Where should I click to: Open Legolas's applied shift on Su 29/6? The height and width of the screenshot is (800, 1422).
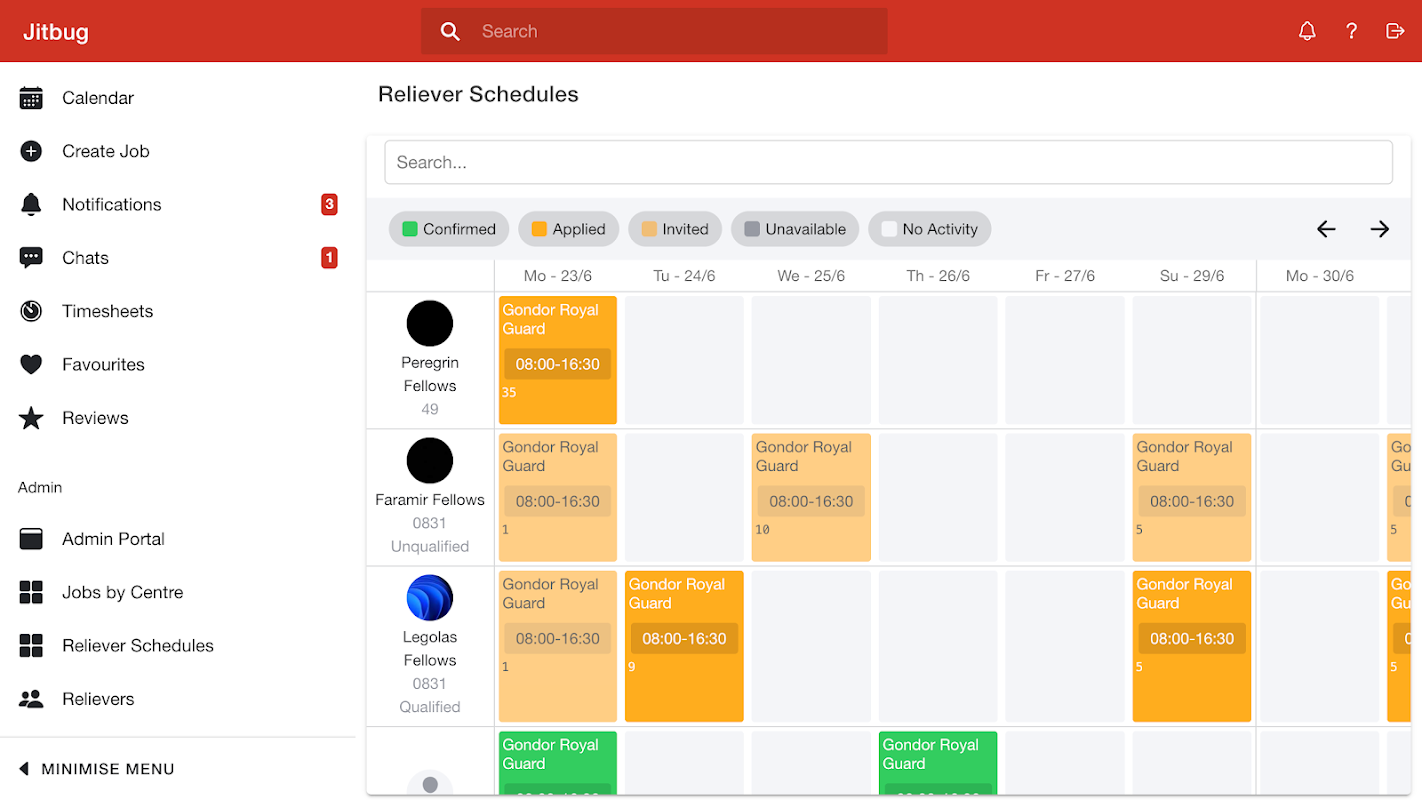tap(1192, 646)
